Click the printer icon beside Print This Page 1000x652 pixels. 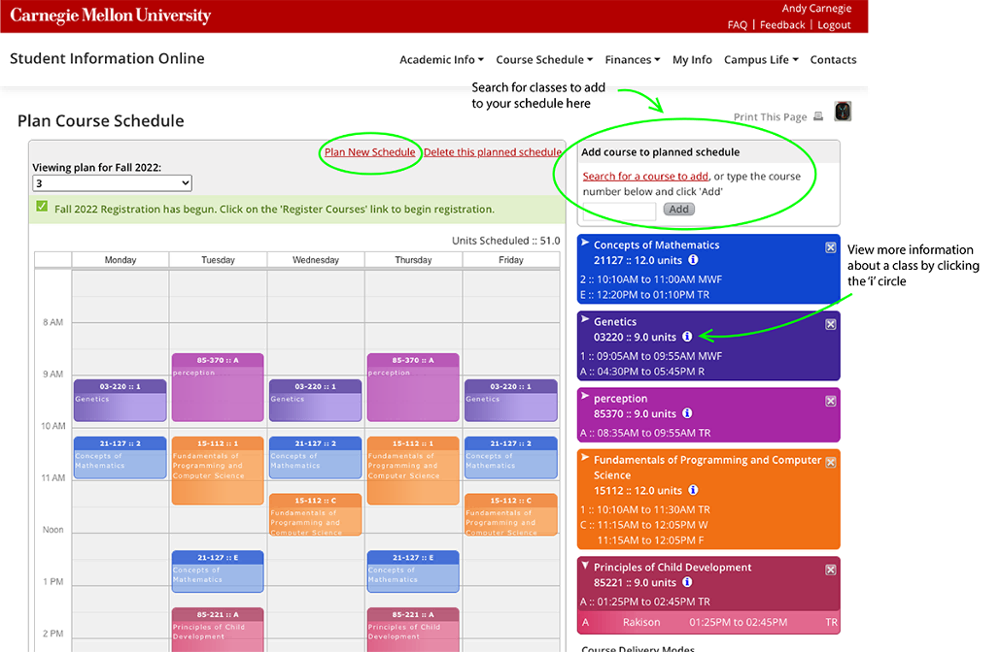[x=818, y=116]
